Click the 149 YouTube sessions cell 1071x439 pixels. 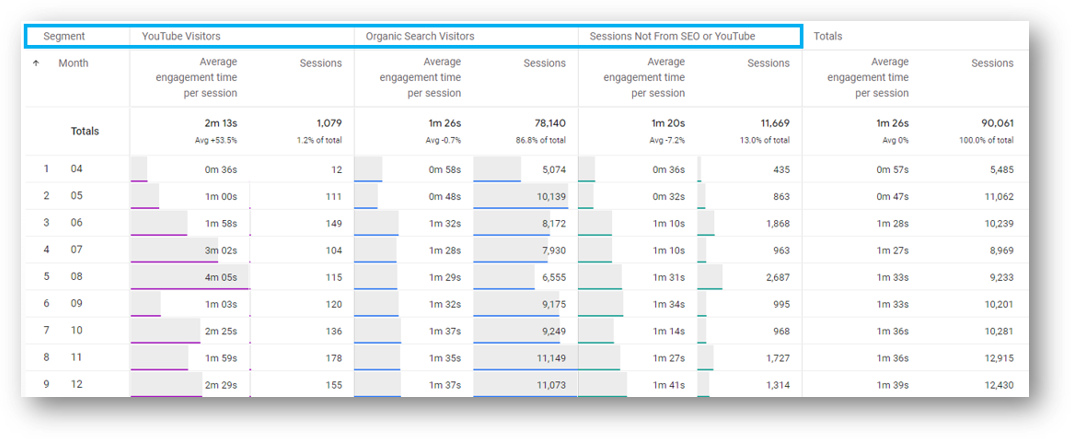coord(334,223)
